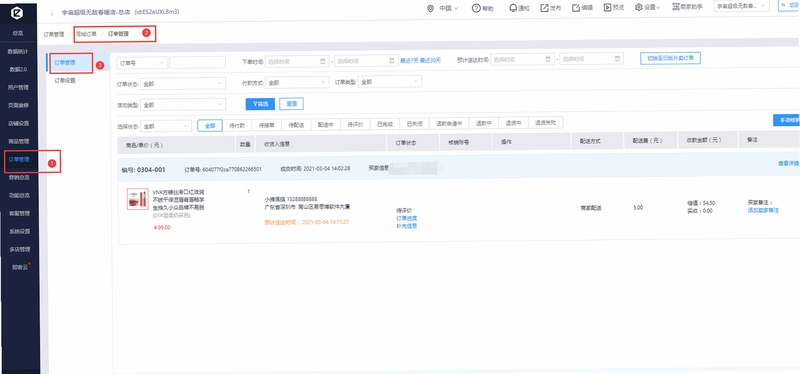Click the 手动核销 button
800x374 pixels.
tap(787, 120)
